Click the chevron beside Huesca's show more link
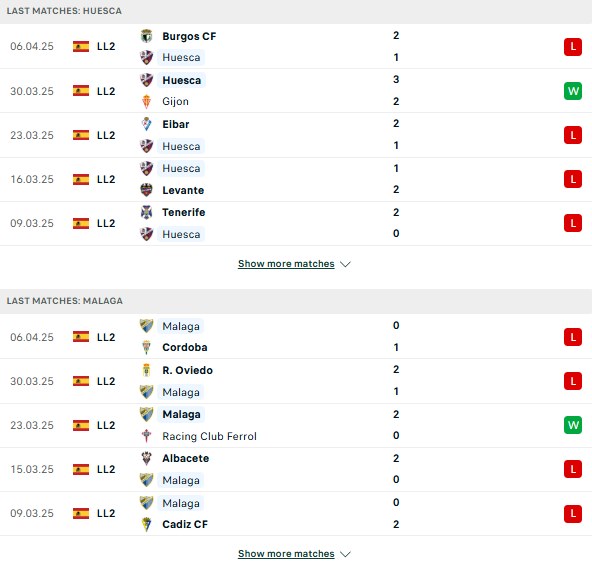The width and height of the screenshot is (592, 570). coord(345,264)
